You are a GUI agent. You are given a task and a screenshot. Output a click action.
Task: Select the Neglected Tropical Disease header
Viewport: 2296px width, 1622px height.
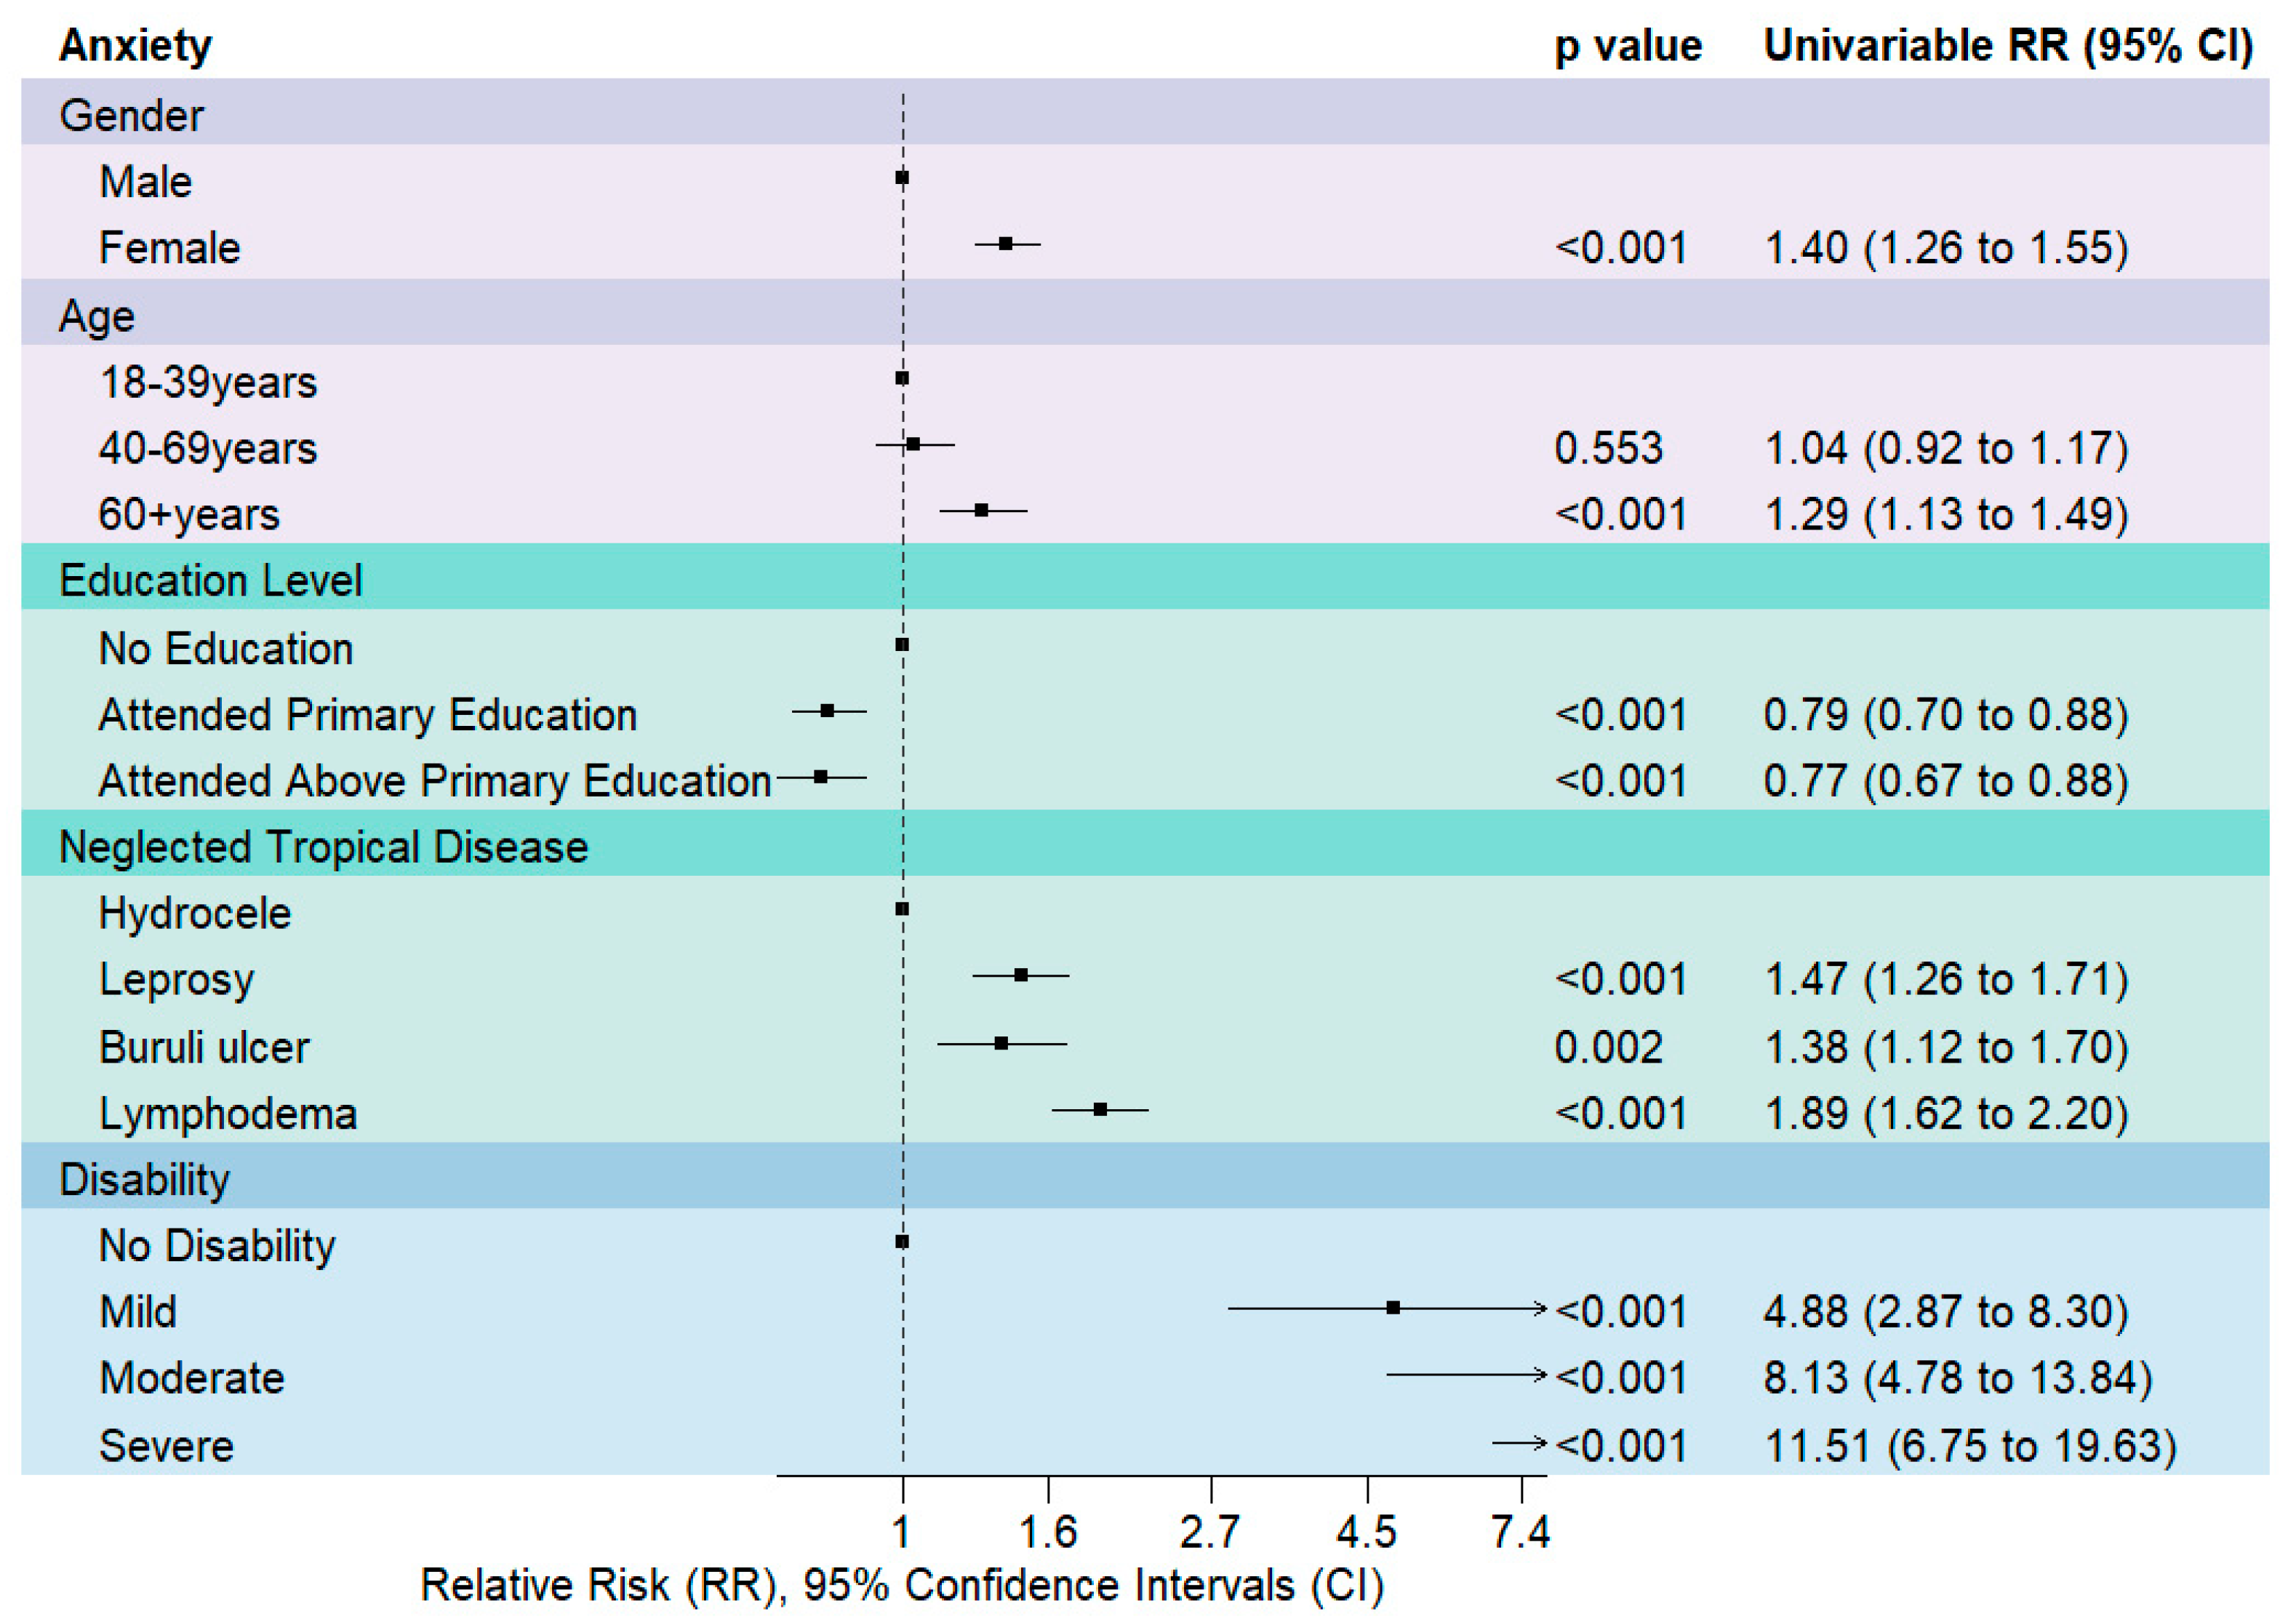tap(323, 847)
